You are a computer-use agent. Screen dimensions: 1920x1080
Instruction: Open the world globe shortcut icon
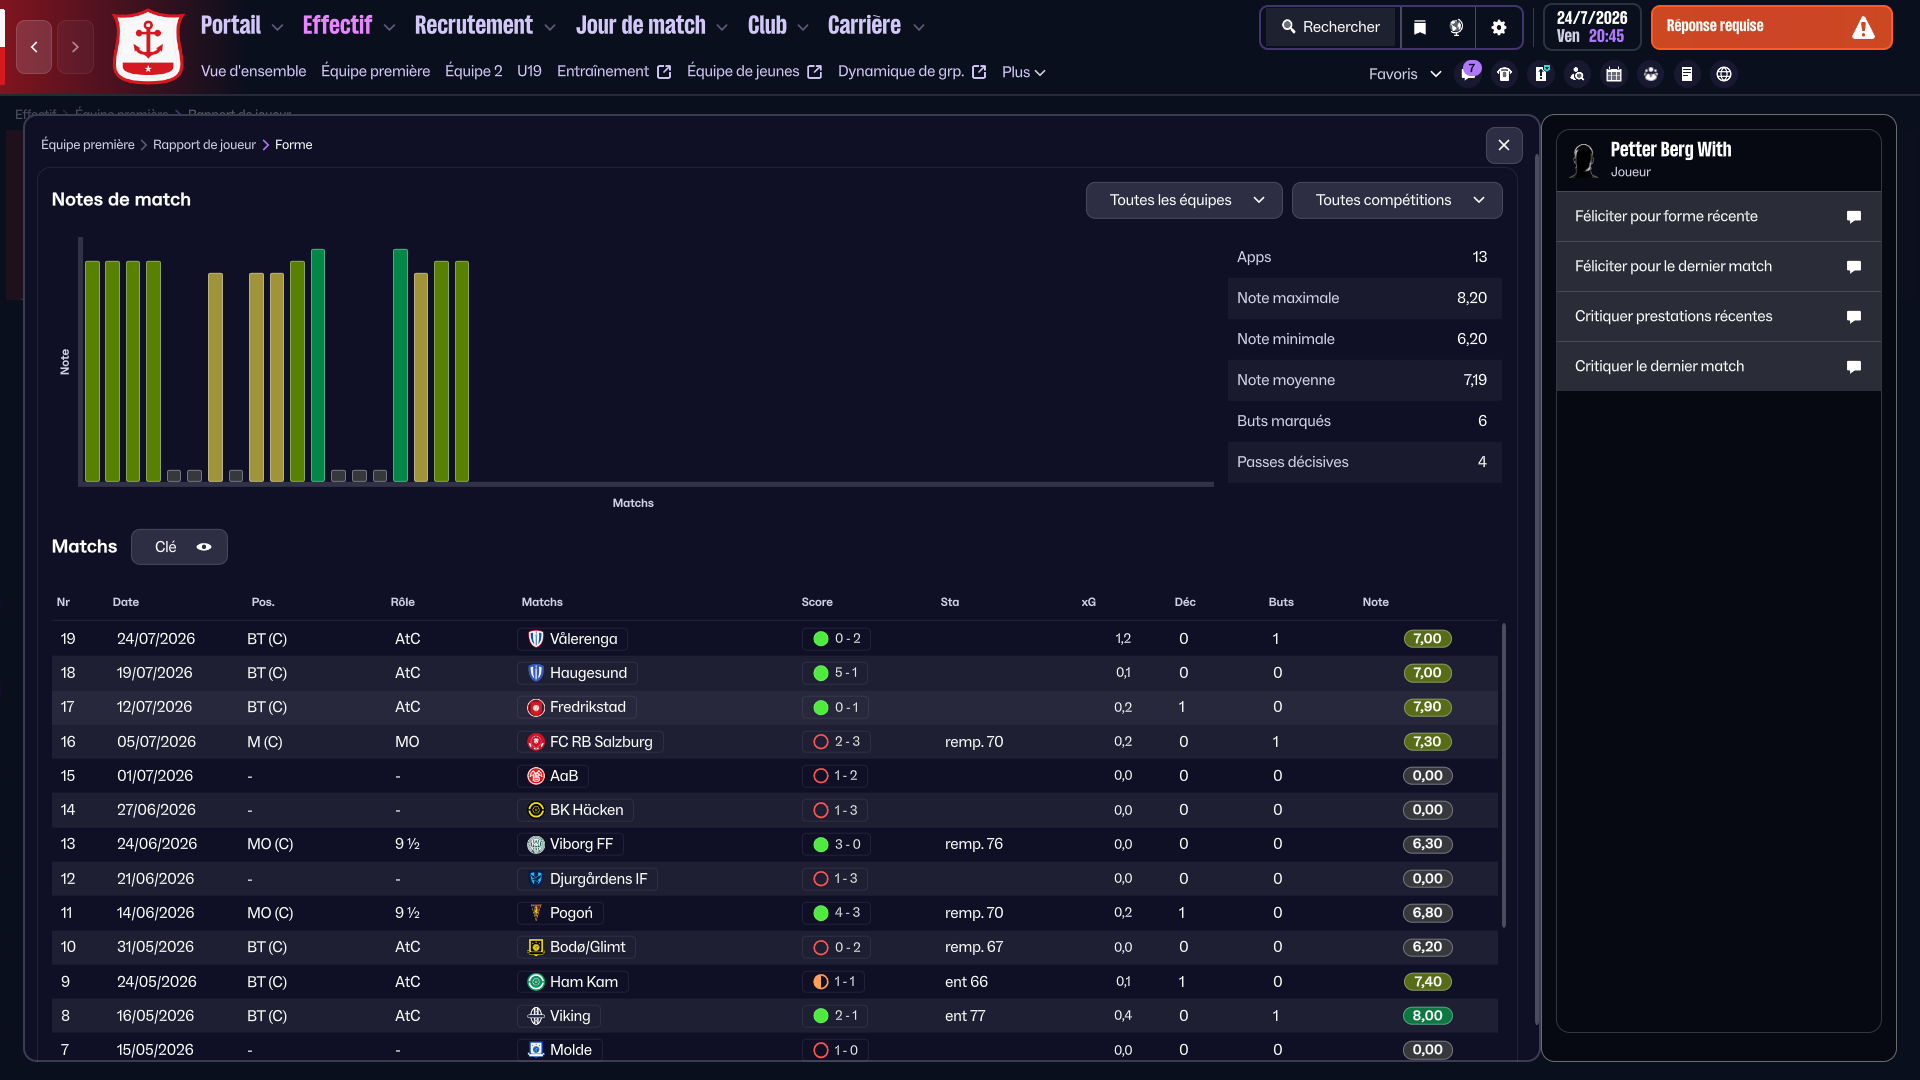pos(1723,74)
